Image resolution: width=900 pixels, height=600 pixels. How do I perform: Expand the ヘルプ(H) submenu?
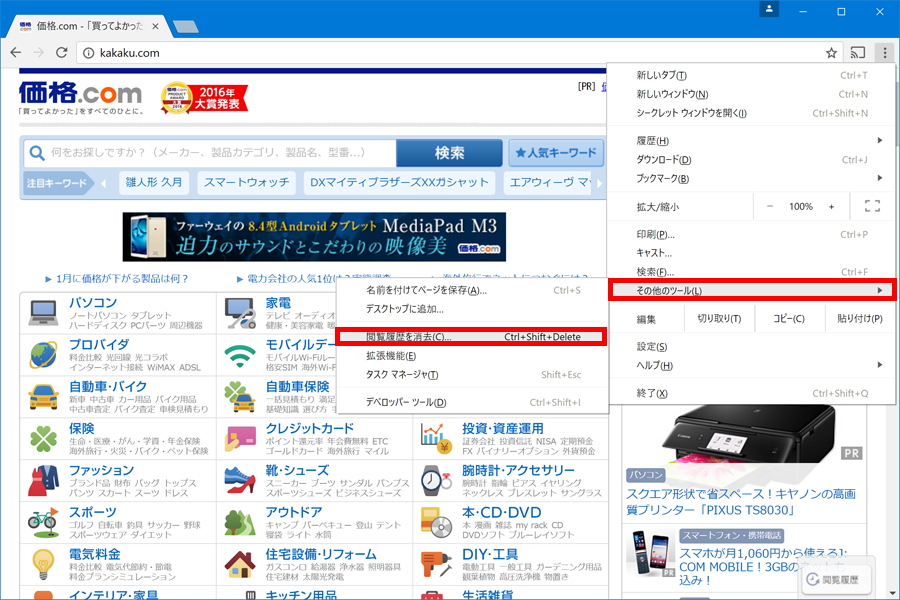(x=751, y=365)
